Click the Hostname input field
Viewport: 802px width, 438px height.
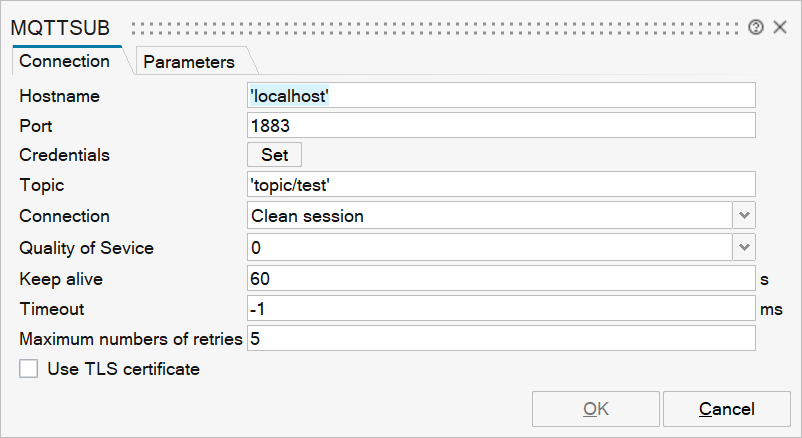point(500,95)
